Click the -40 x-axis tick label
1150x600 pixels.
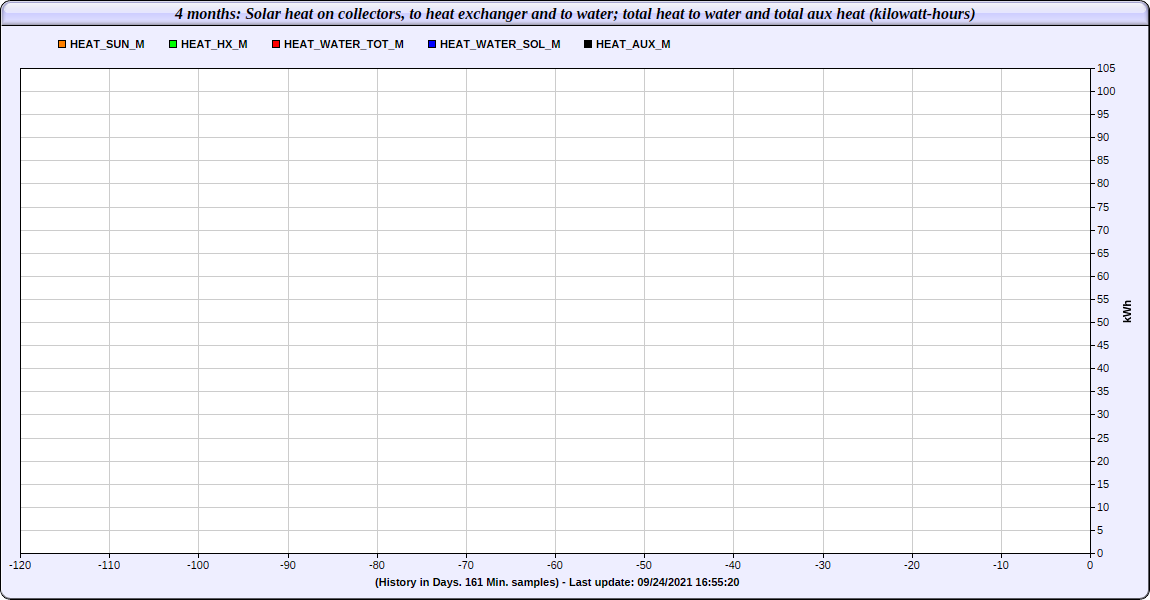tap(733, 565)
